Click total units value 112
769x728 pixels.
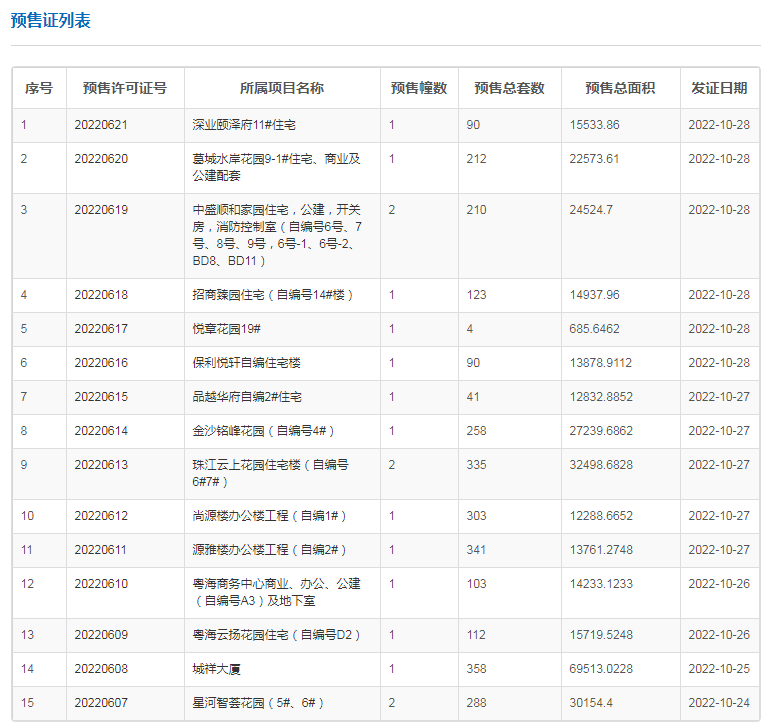476,635
